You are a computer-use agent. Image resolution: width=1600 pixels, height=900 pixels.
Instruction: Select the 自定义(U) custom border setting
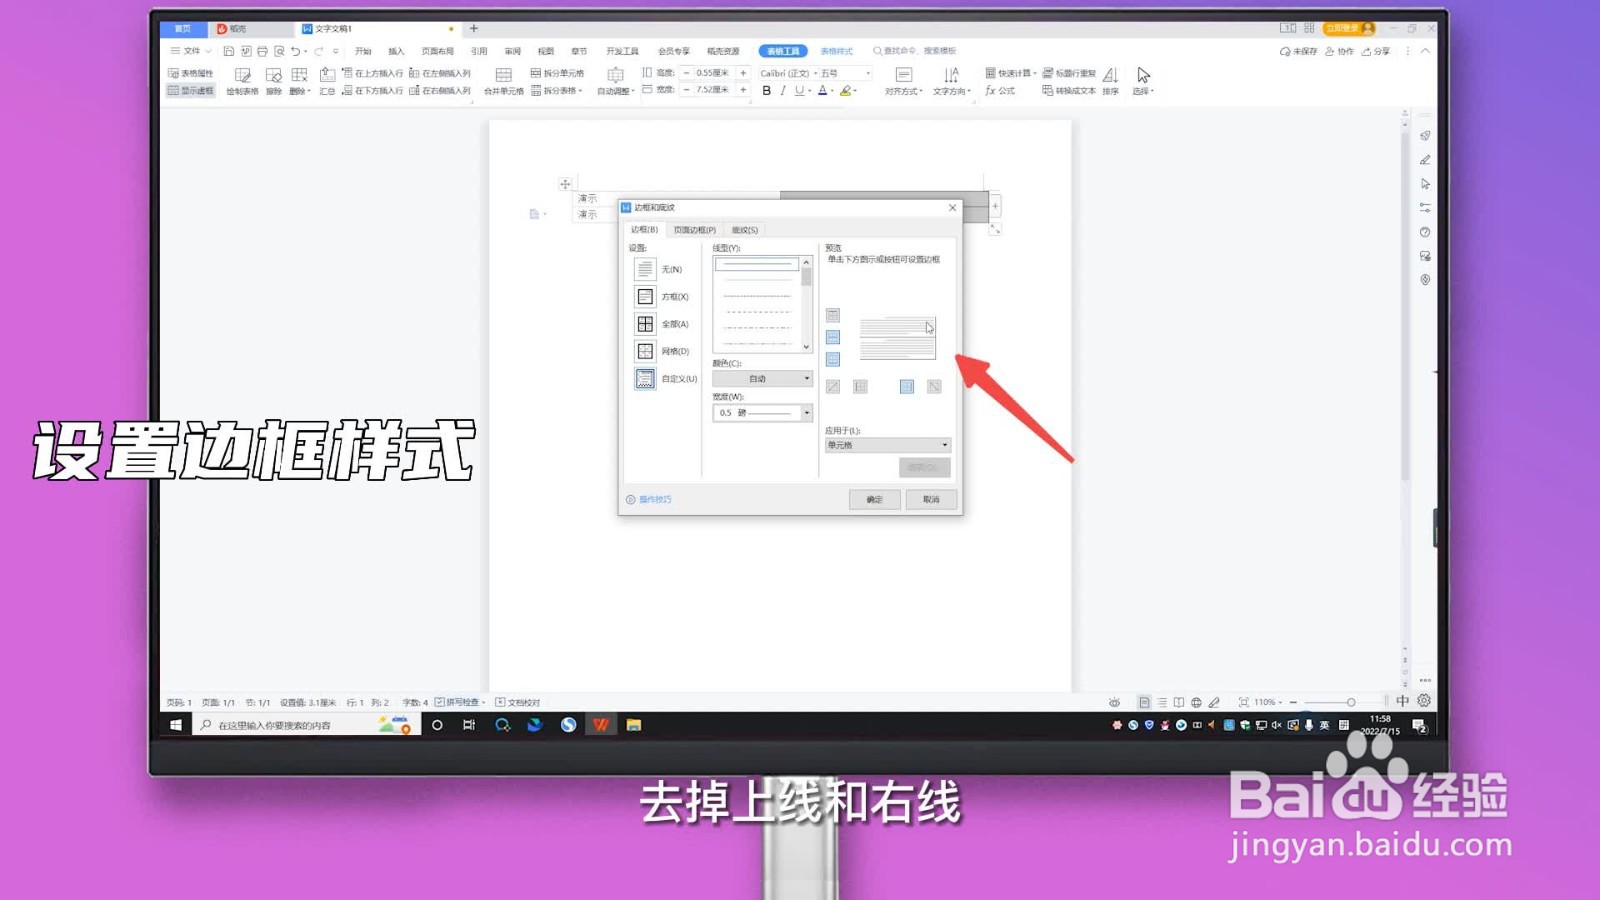664,379
